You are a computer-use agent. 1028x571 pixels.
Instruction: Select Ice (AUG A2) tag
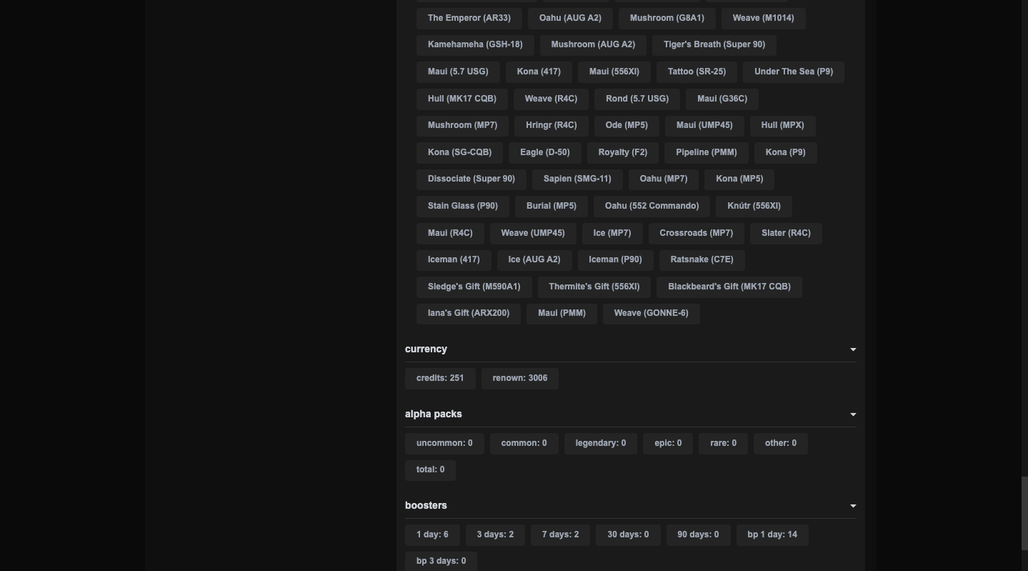pyautogui.click(x=534, y=260)
